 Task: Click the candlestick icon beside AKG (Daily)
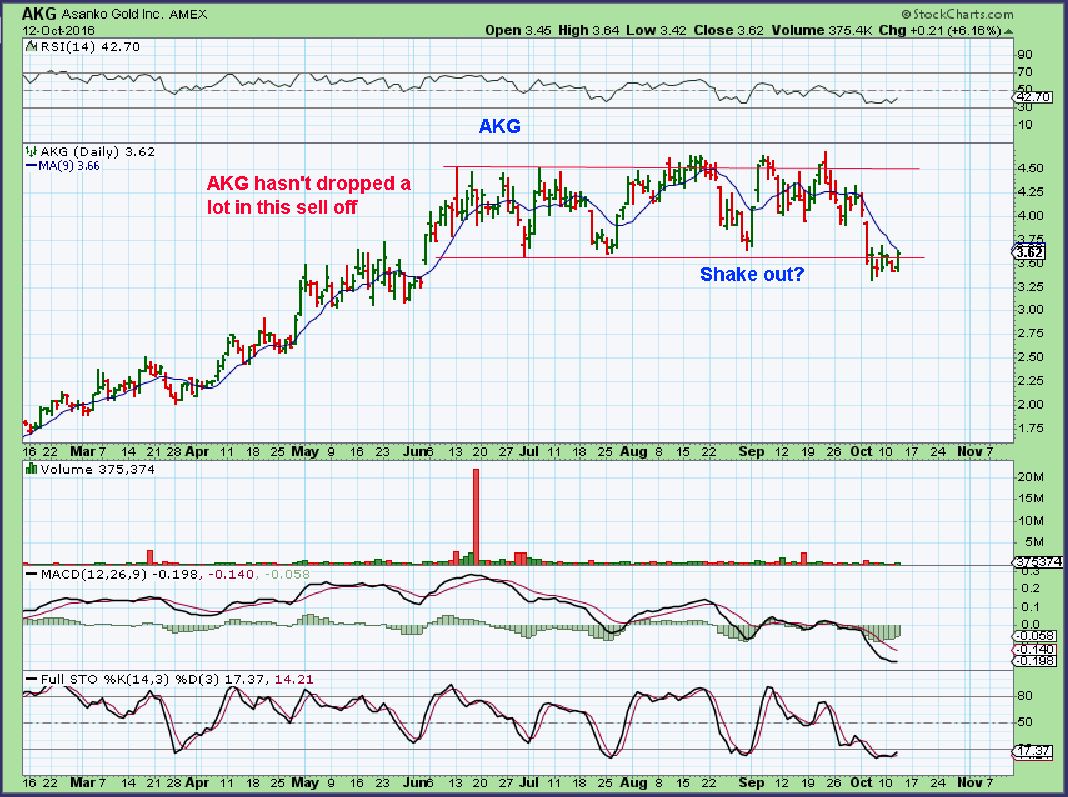click(31, 151)
